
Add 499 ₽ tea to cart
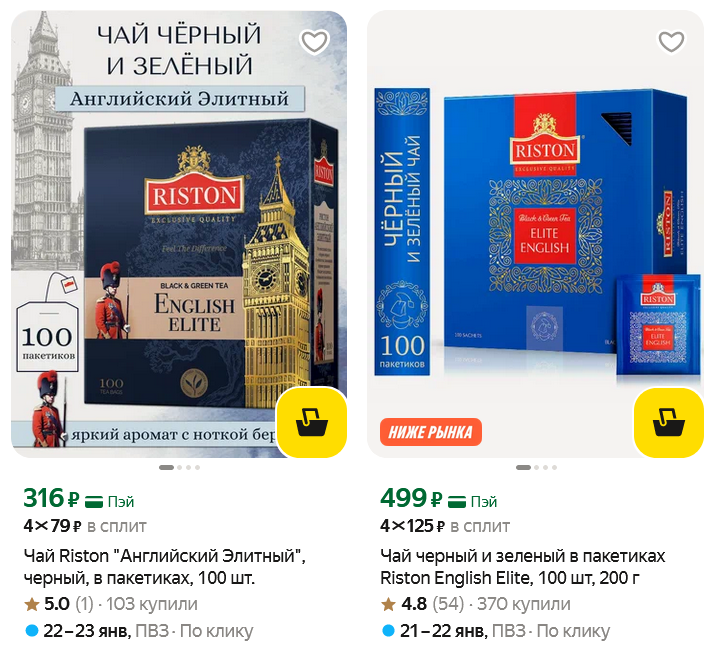point(669,422)
